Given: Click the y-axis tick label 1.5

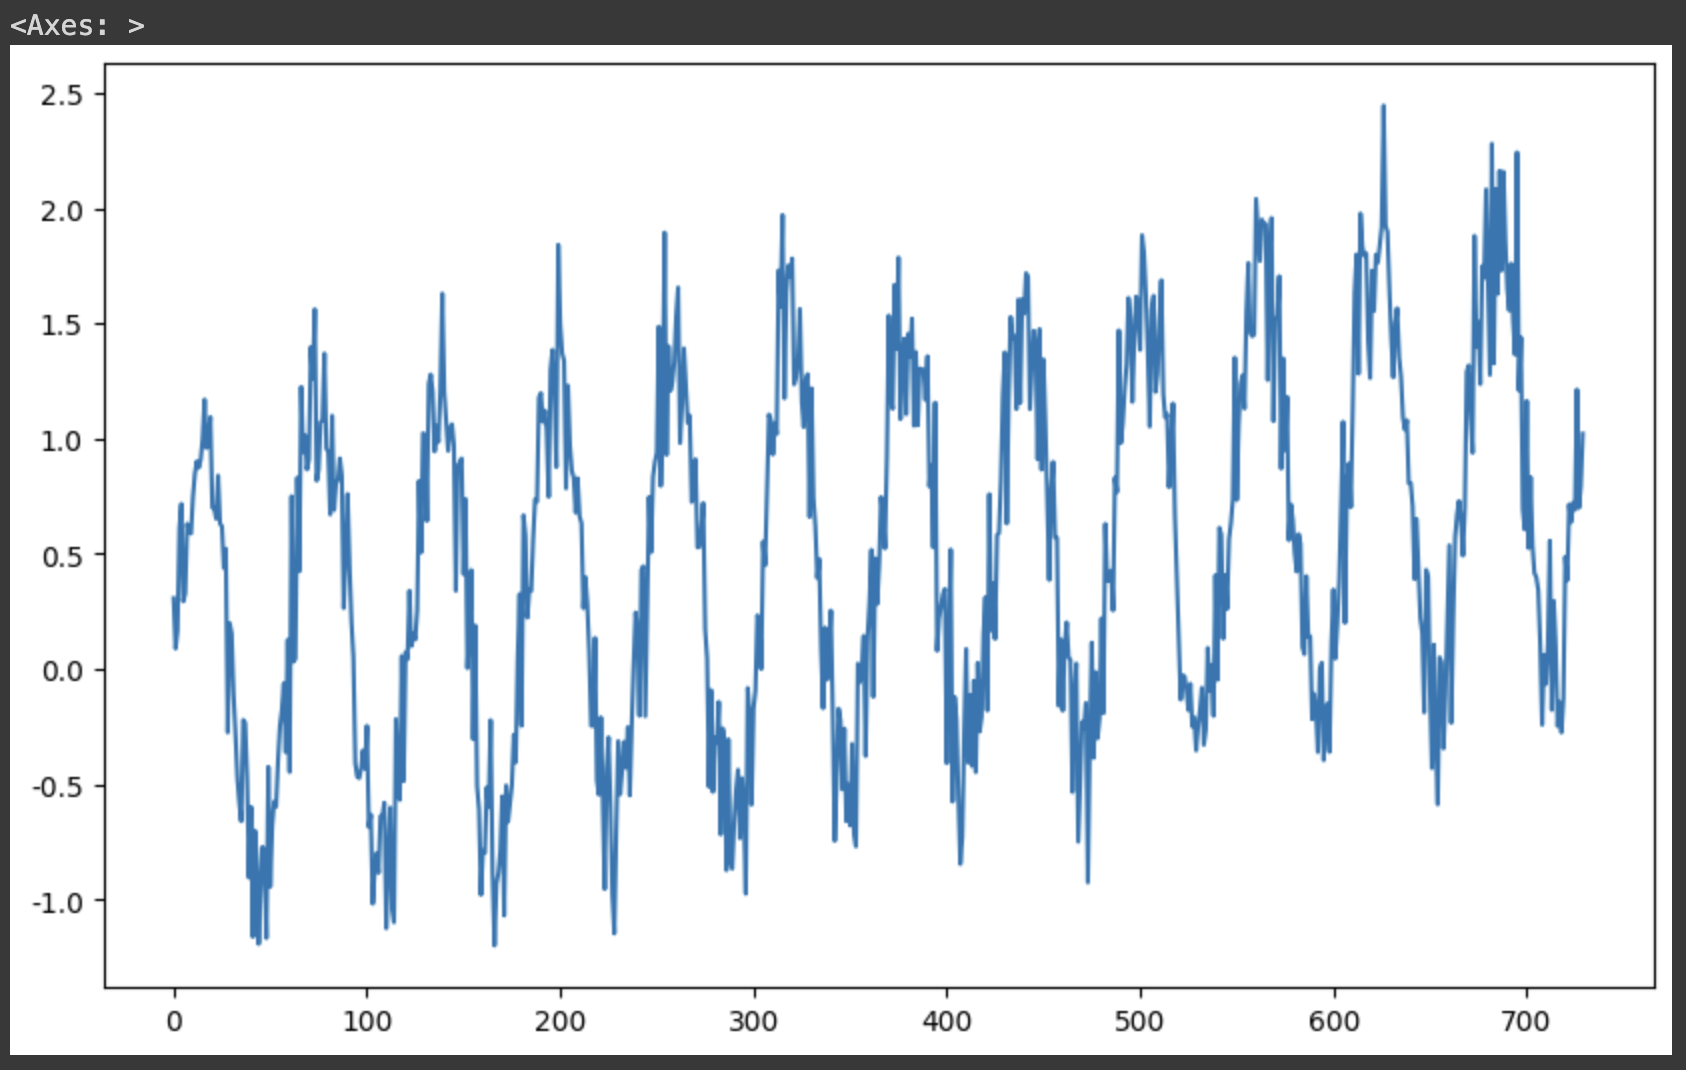Looking at the screenshot, I should [61, 325].
